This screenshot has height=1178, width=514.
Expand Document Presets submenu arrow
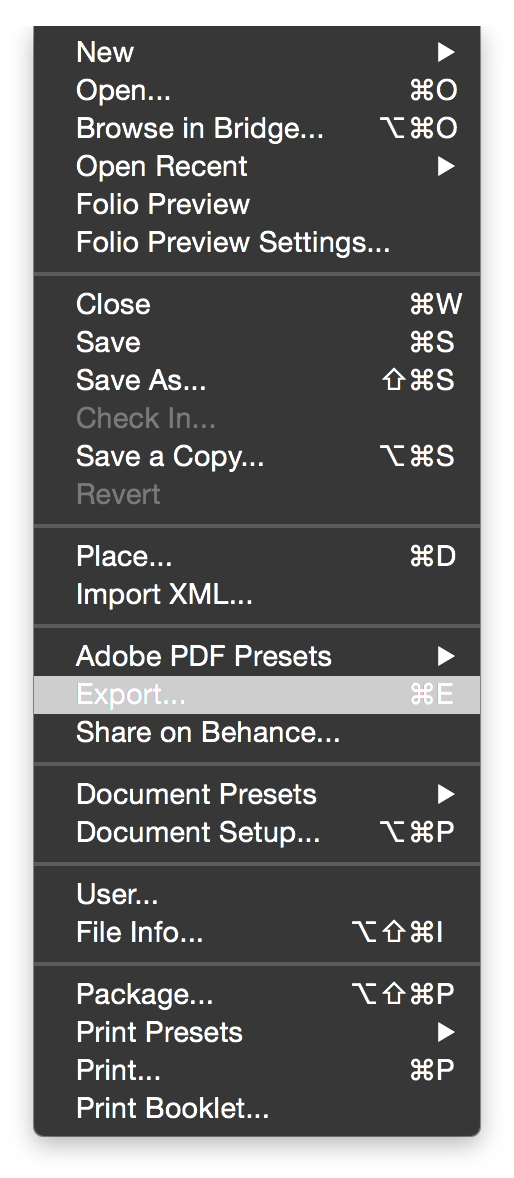tap(446, 794)
